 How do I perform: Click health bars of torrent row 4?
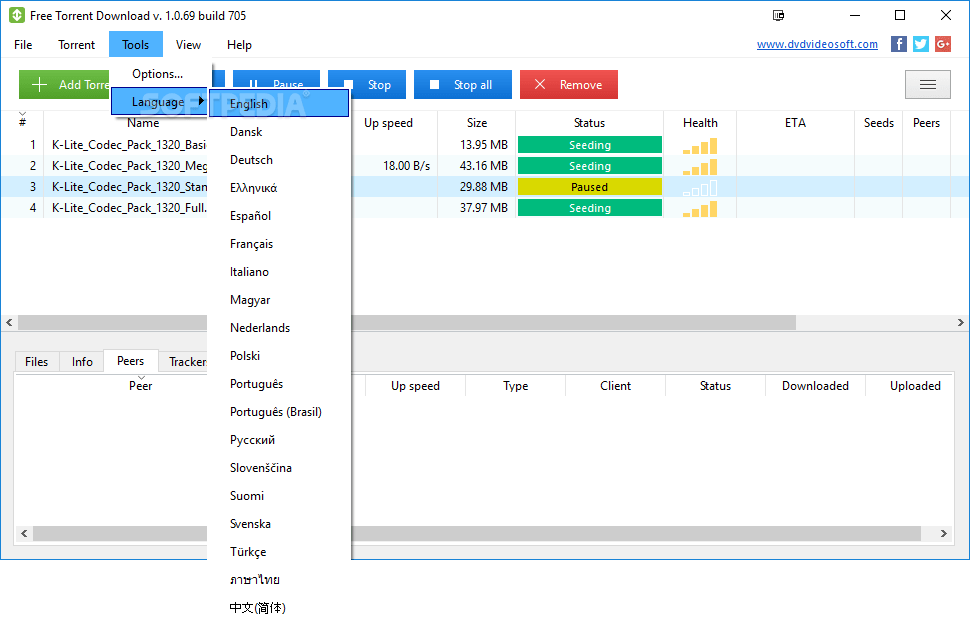tap(700, 209)
